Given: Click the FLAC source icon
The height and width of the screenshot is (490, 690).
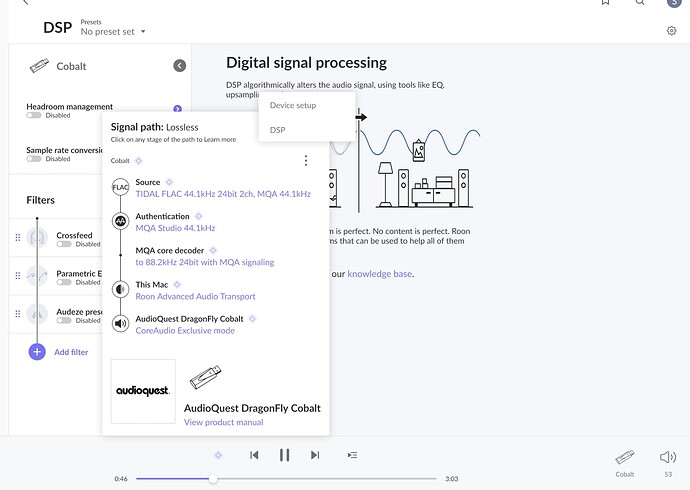Looking at the screenshot, I should coord(120,187).
